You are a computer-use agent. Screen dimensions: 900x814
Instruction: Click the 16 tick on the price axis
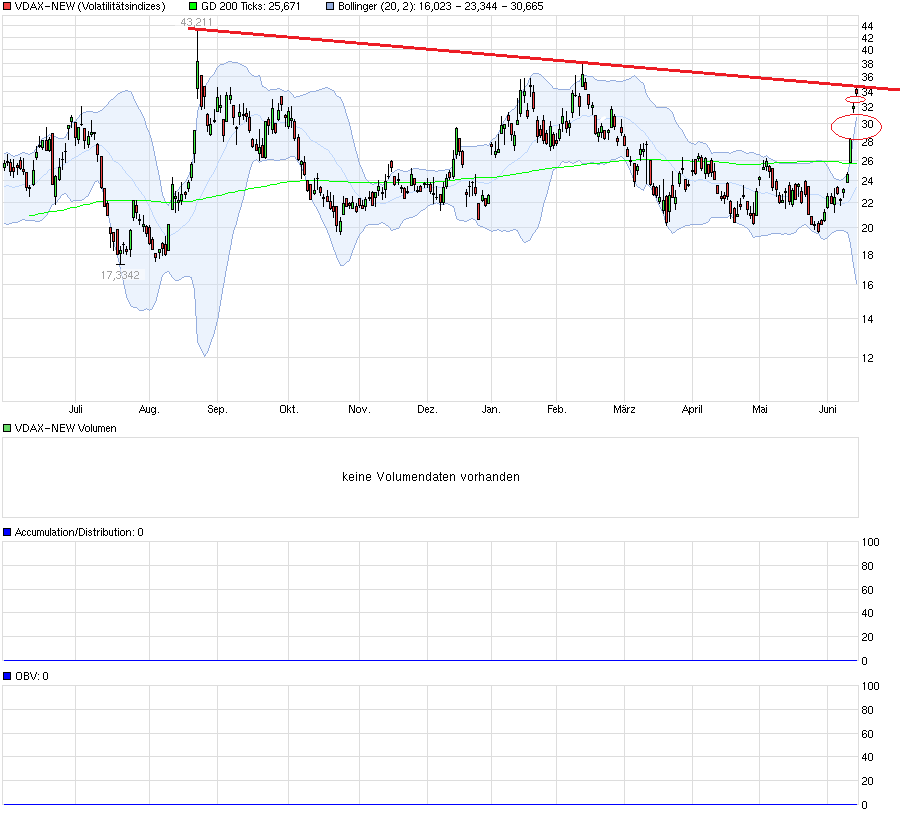(867, 285)
